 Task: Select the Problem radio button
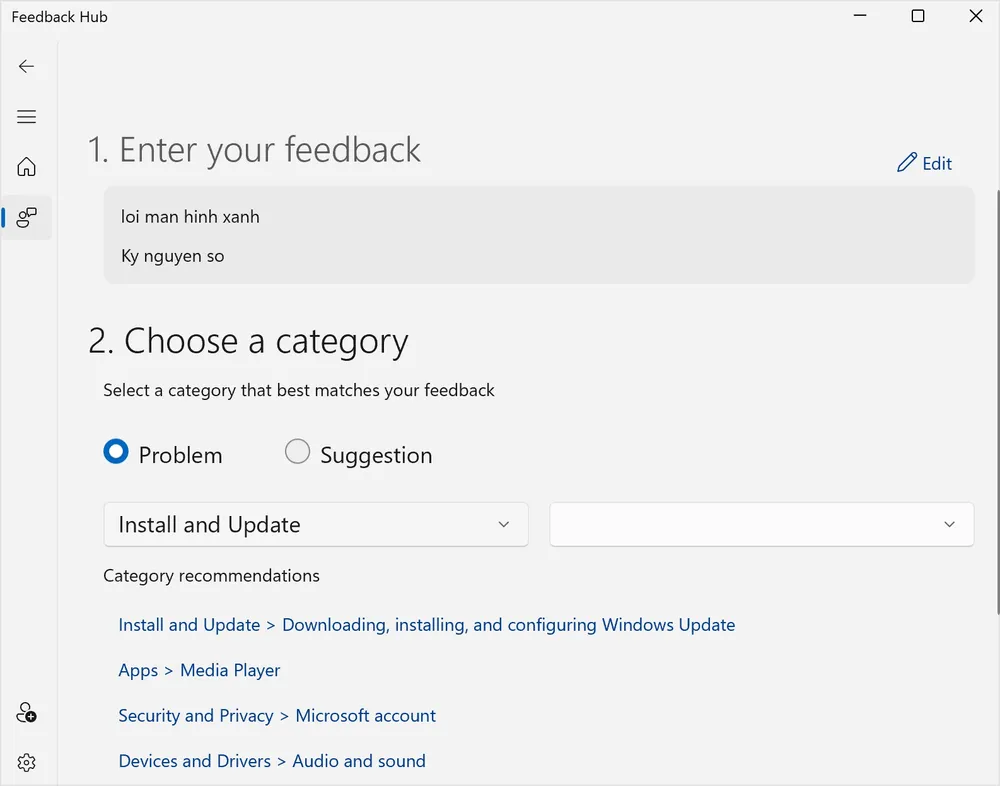coord(116,452)
